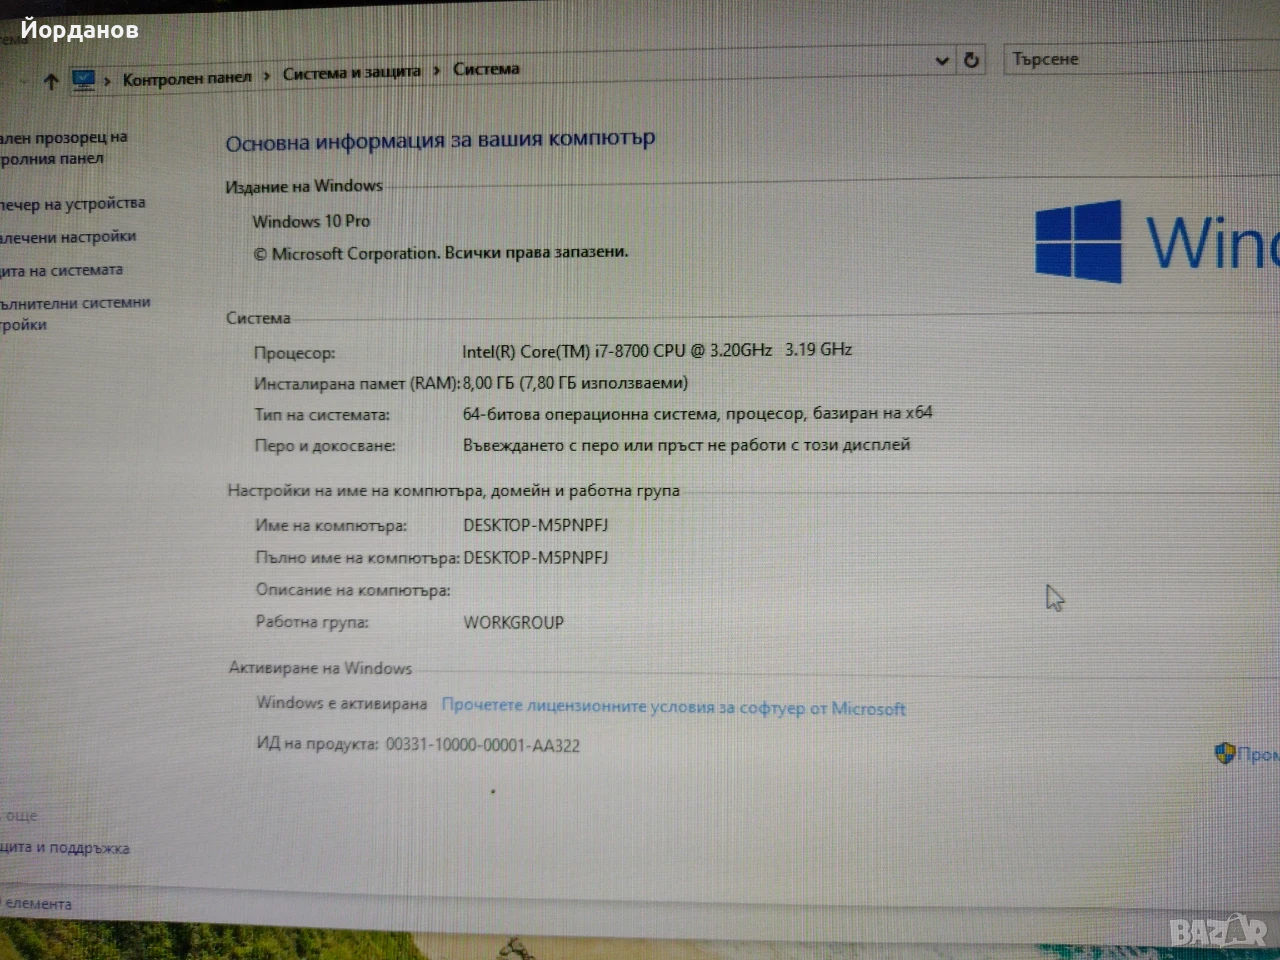Refresh the System page
The width and height of the screenshot is (1280, 960).
(x=971, y=60)
